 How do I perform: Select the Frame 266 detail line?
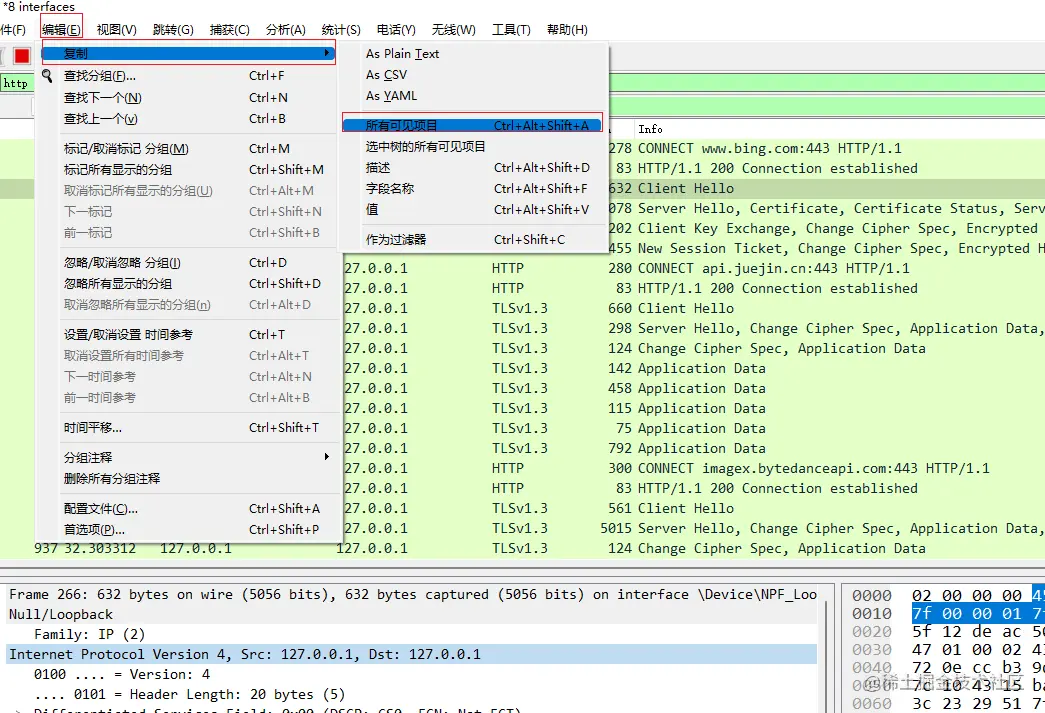[412, 594]
